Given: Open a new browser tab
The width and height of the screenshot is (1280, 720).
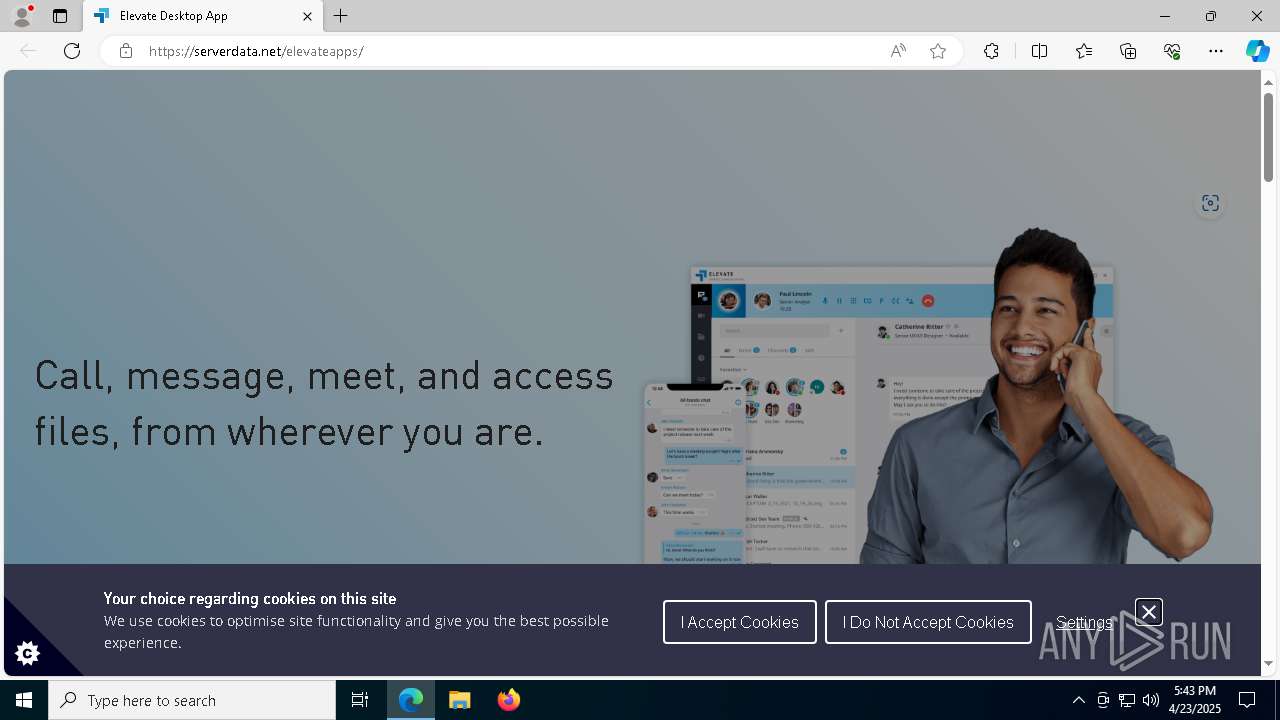Looking at the screenshot, I should [341, 16].
